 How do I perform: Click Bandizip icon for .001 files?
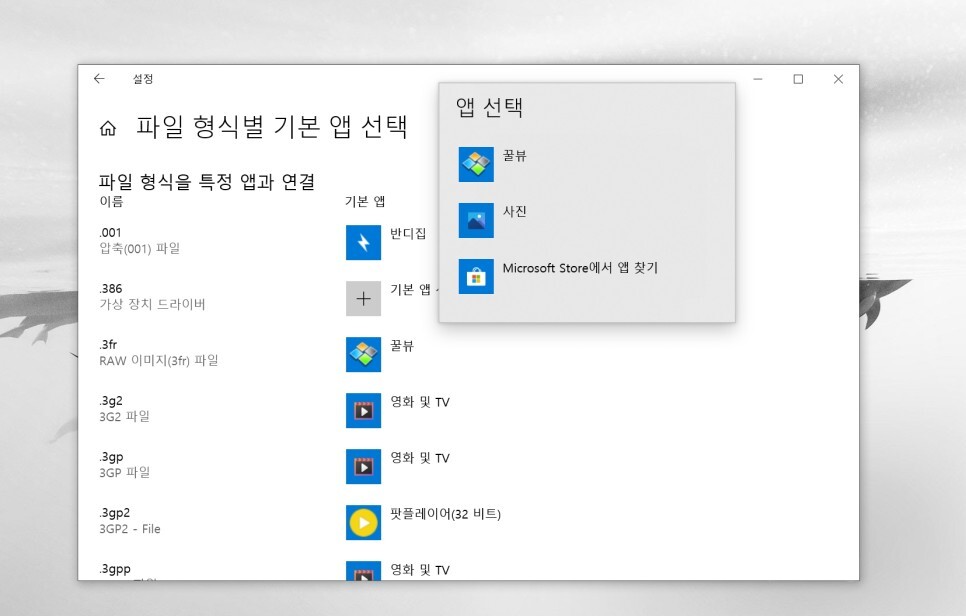click(x=363, y=242)
